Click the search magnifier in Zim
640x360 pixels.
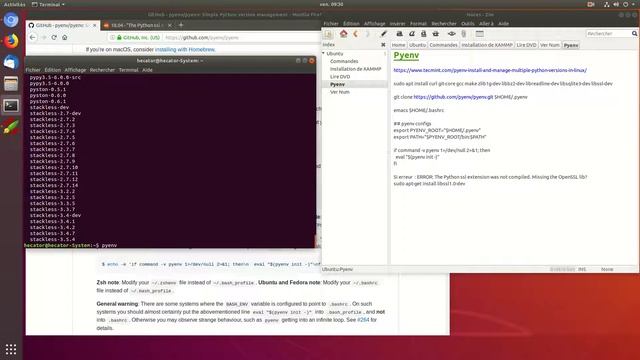tap(634, 33)
